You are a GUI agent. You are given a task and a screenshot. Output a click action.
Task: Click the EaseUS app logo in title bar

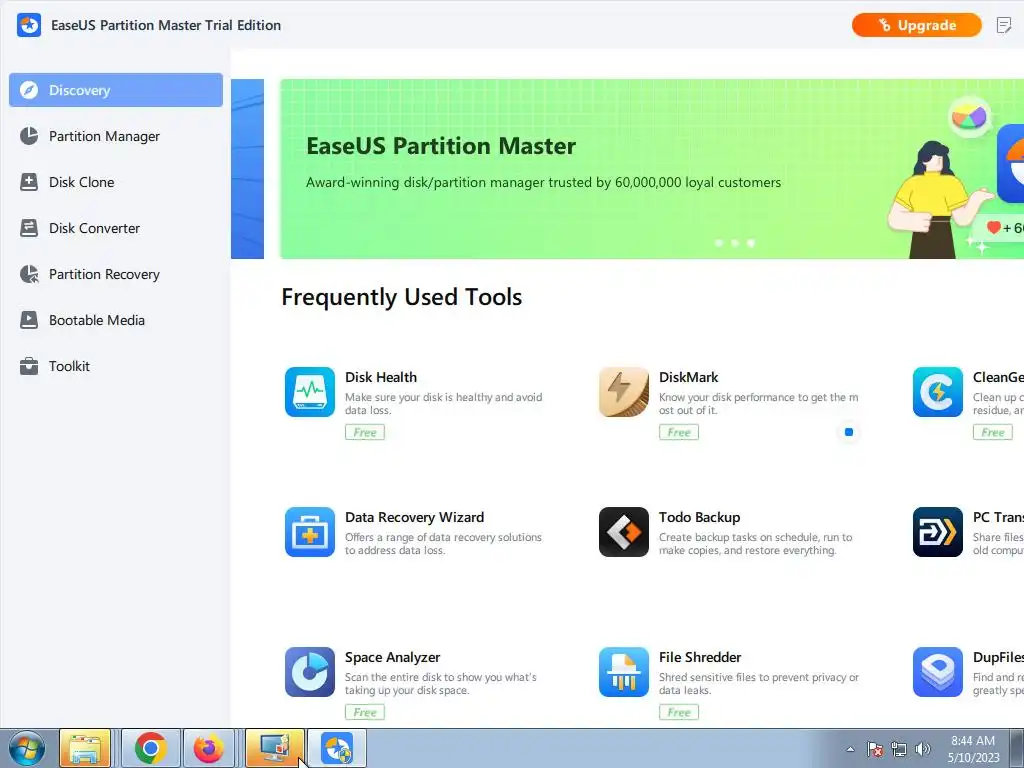pyautogui.click(x=29, y=25)
